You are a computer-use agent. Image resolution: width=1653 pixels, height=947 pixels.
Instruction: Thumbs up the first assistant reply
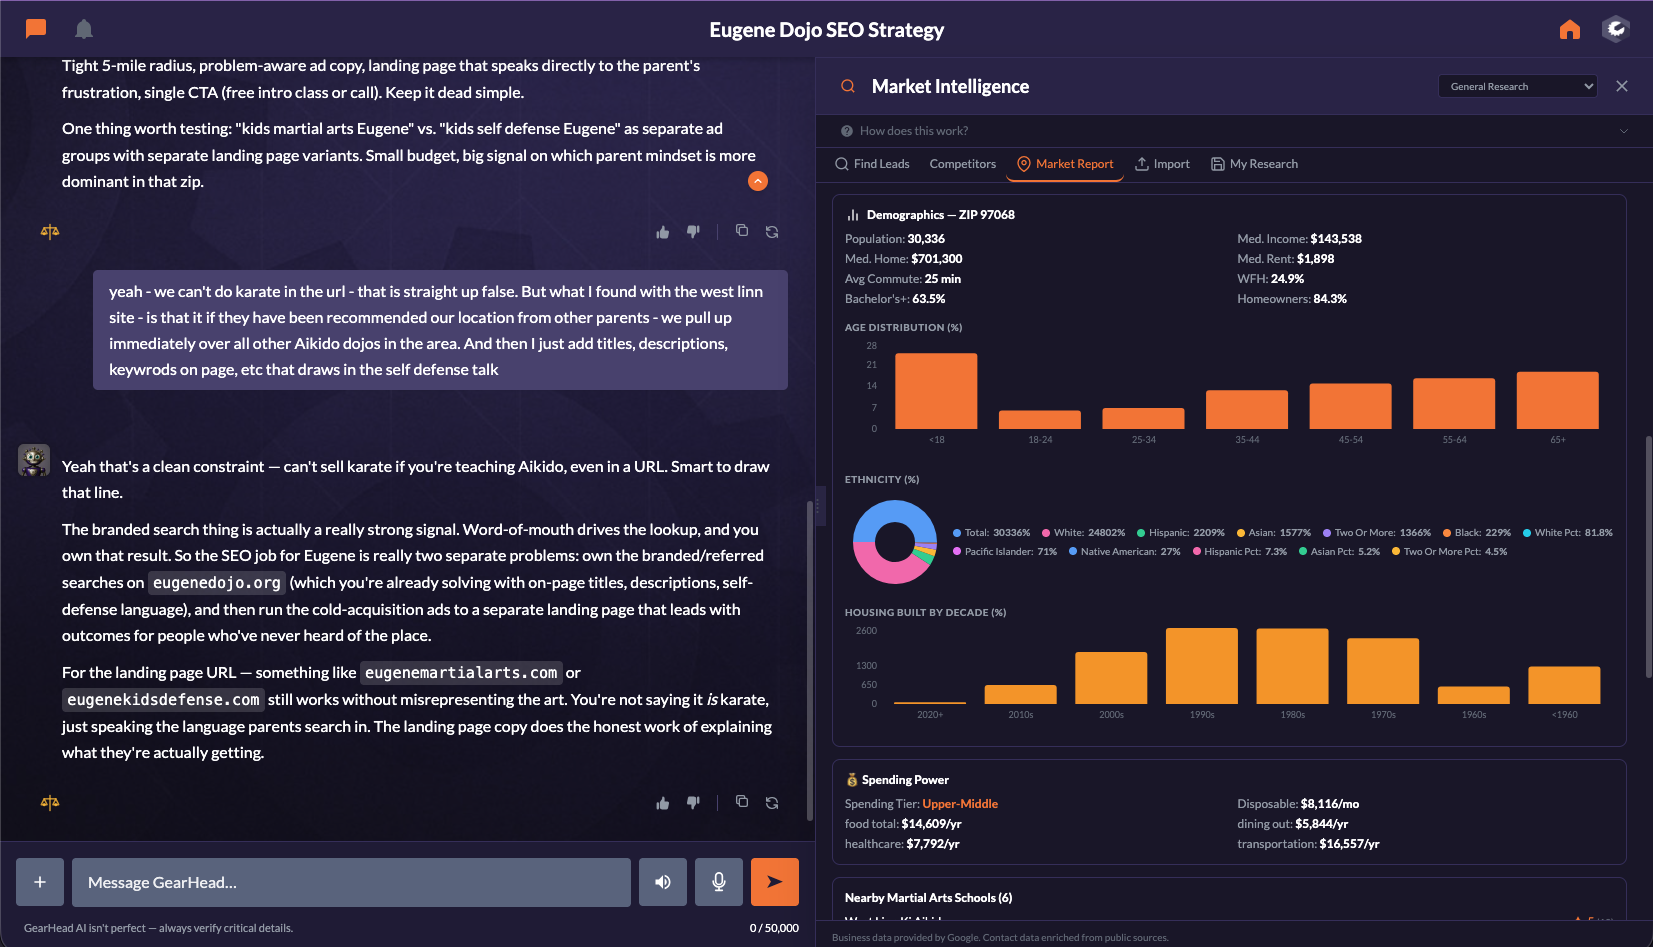[662, 232]
